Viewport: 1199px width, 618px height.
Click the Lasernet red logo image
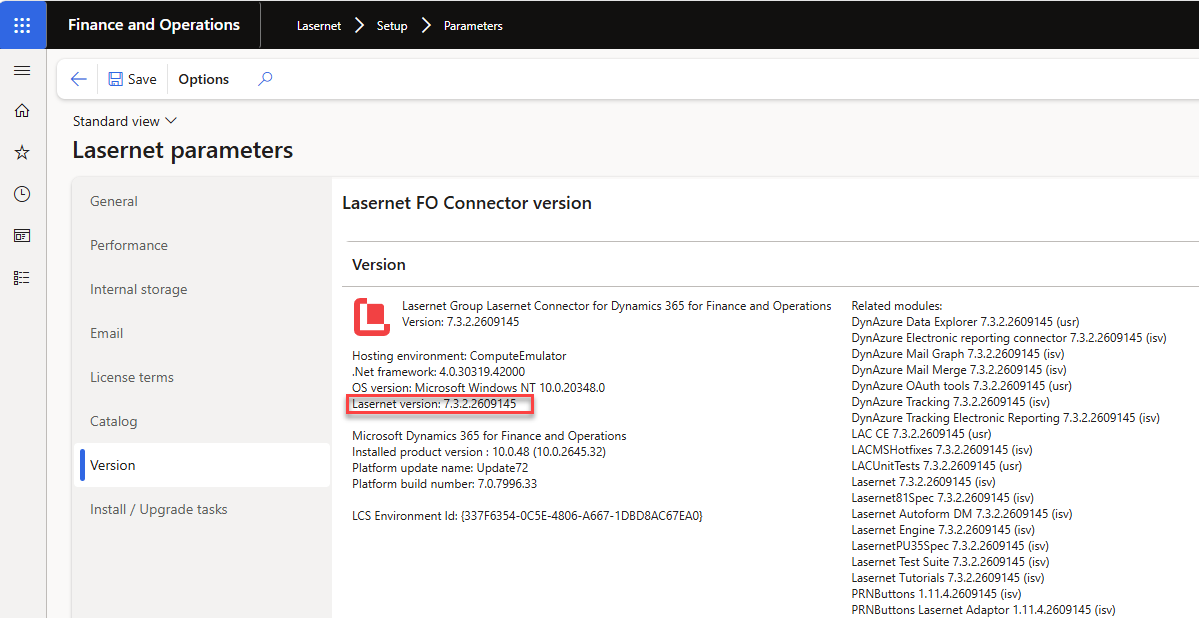pos(372,317)
